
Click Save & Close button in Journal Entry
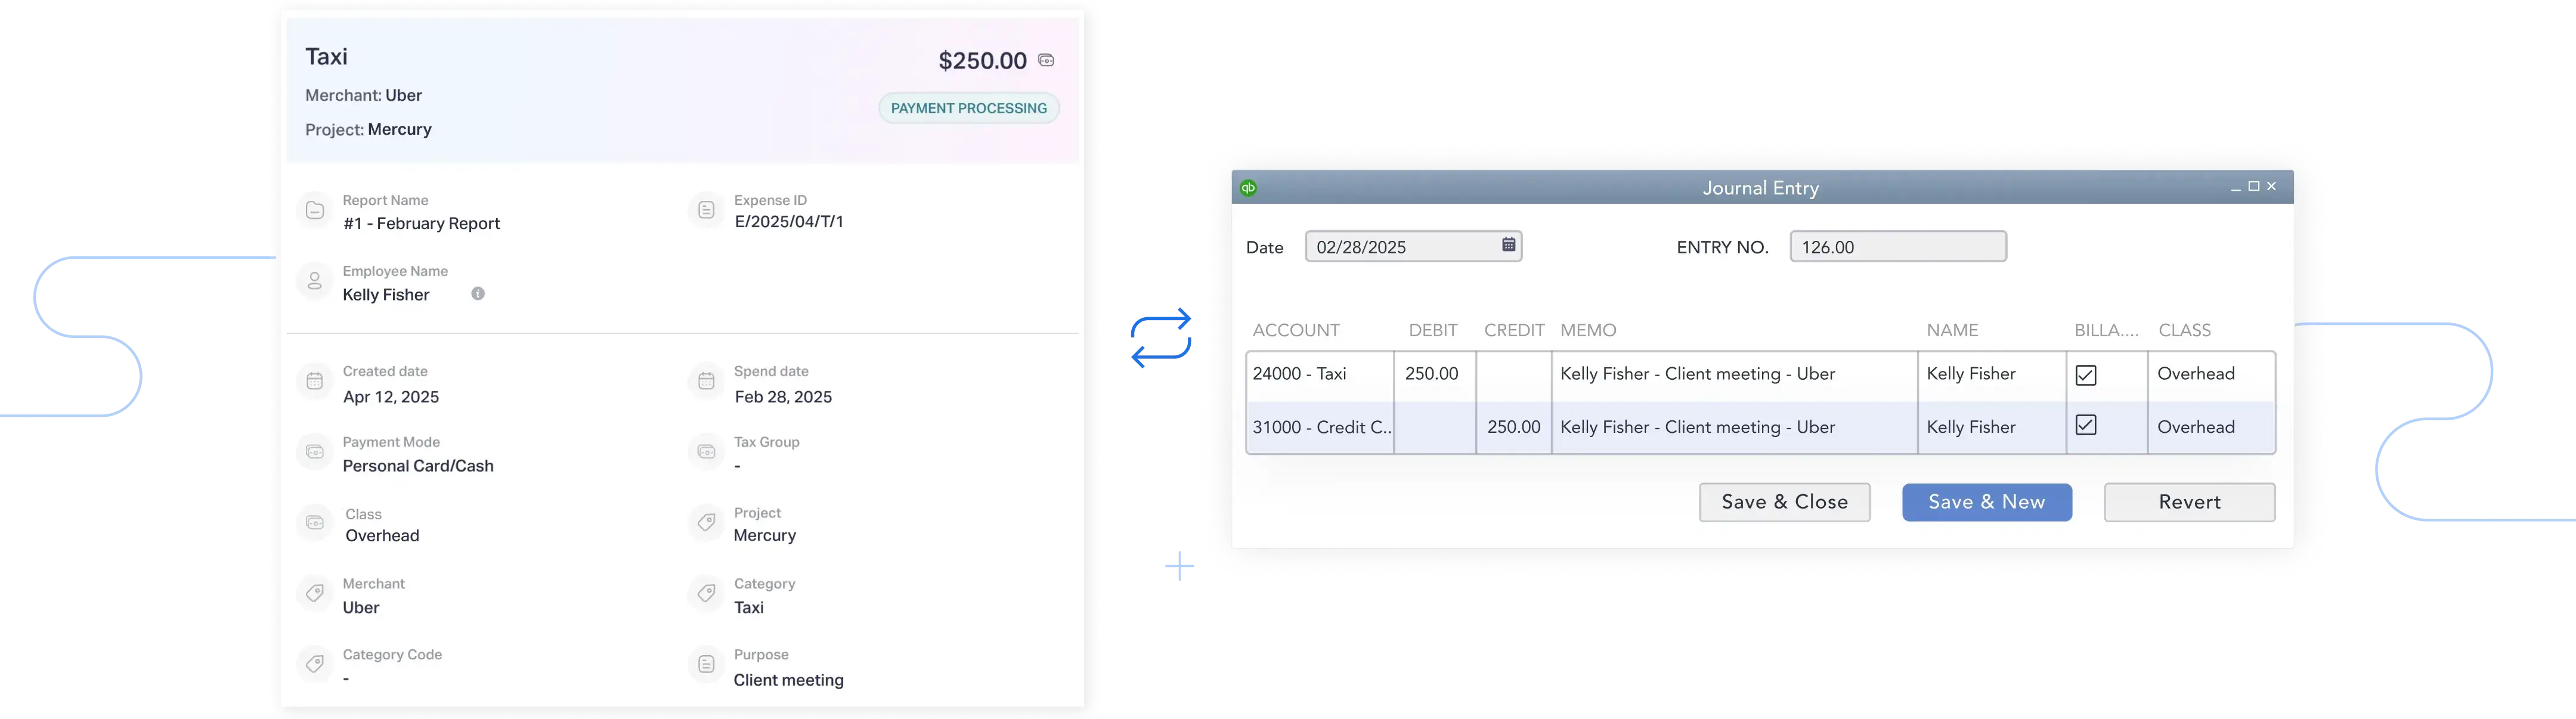tap(1784, 501)
